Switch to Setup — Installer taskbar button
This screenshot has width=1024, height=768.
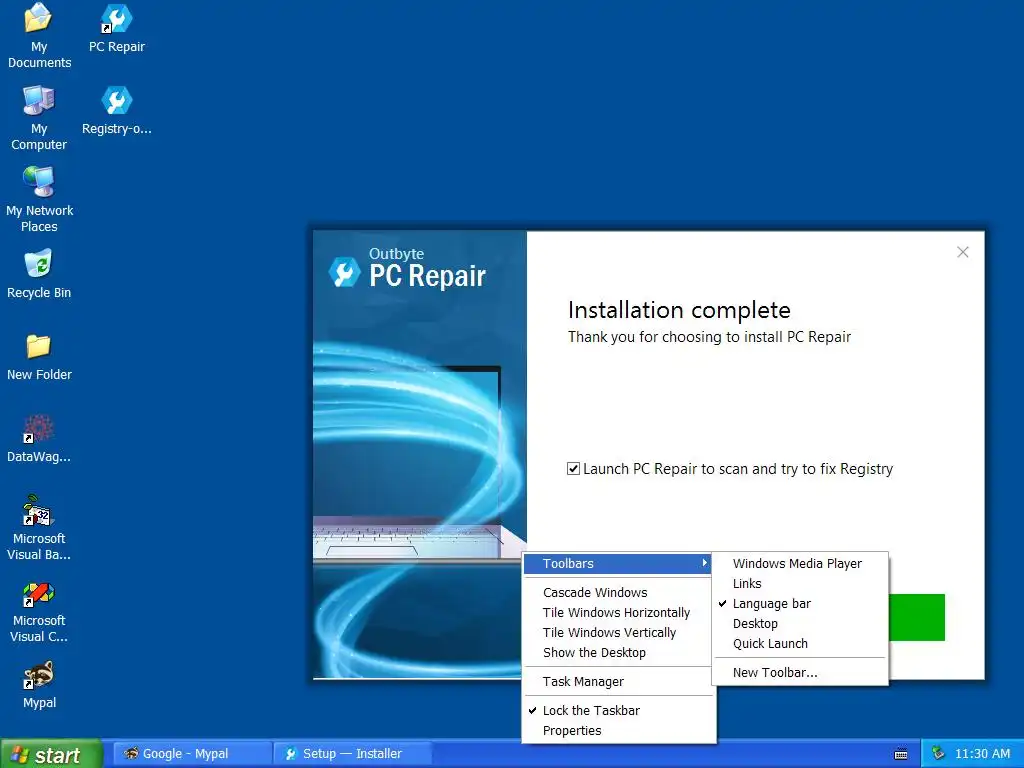pyautogui.click(x=352, y=754)
